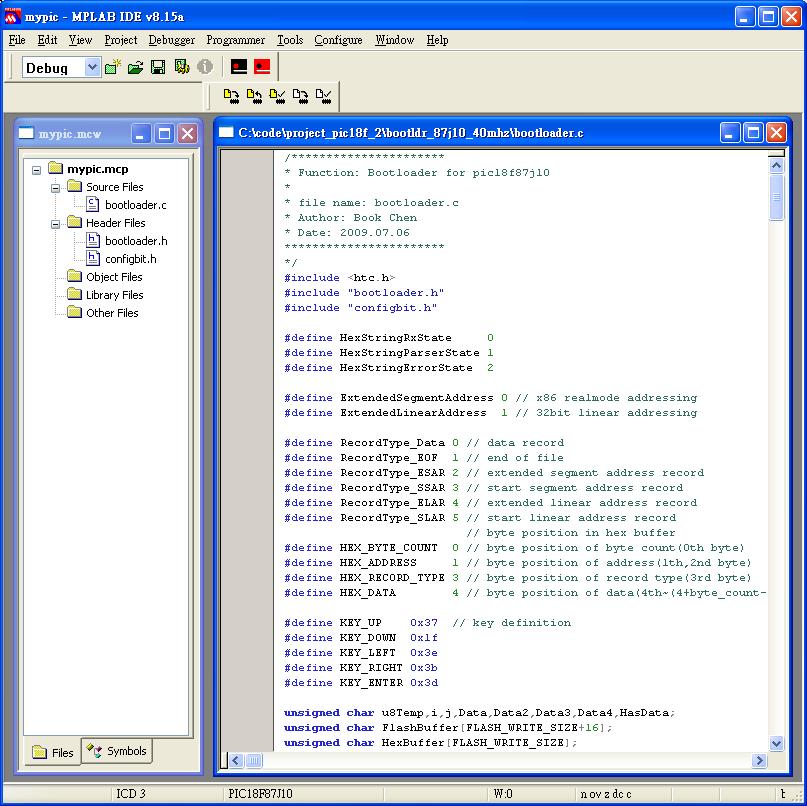Image resolution: width=807 pixels, height=806 pixels.
Task: Click the Save Workspace floppy icon
Action: (158, 67)
